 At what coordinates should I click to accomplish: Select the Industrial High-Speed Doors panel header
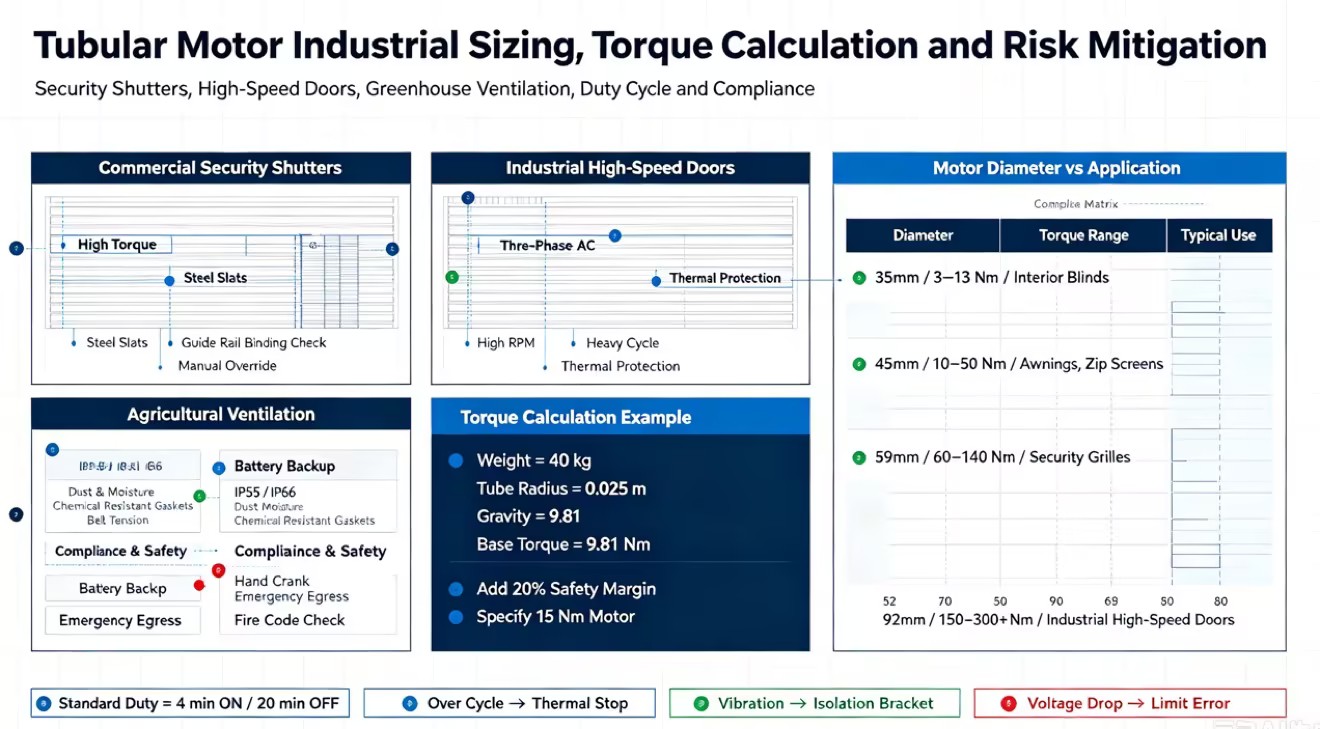pyautogui.click(x=620, y=168)
